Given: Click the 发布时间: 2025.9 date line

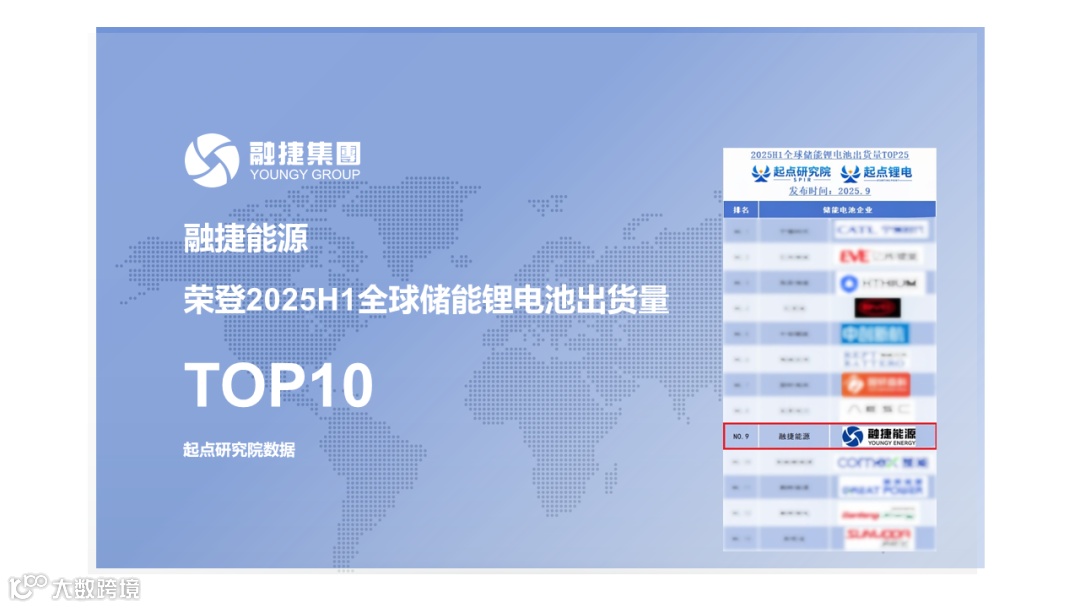Looking at the screenshot, I should coord(829,191).
